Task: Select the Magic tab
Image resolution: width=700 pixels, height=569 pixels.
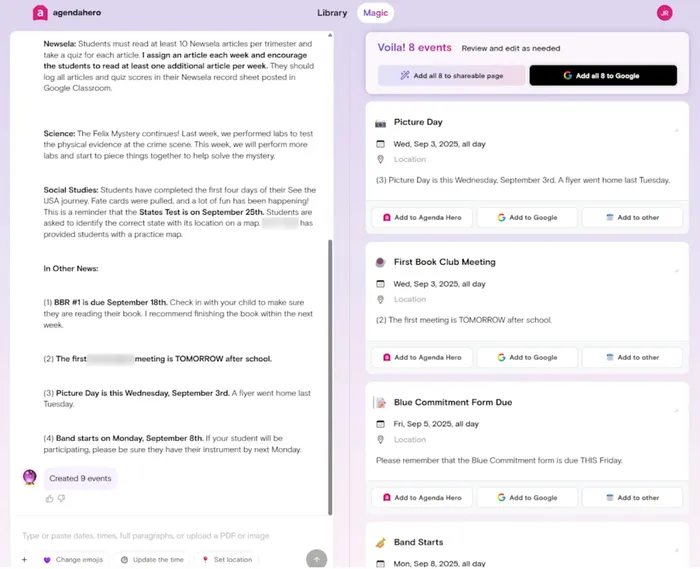Action: 376,13
